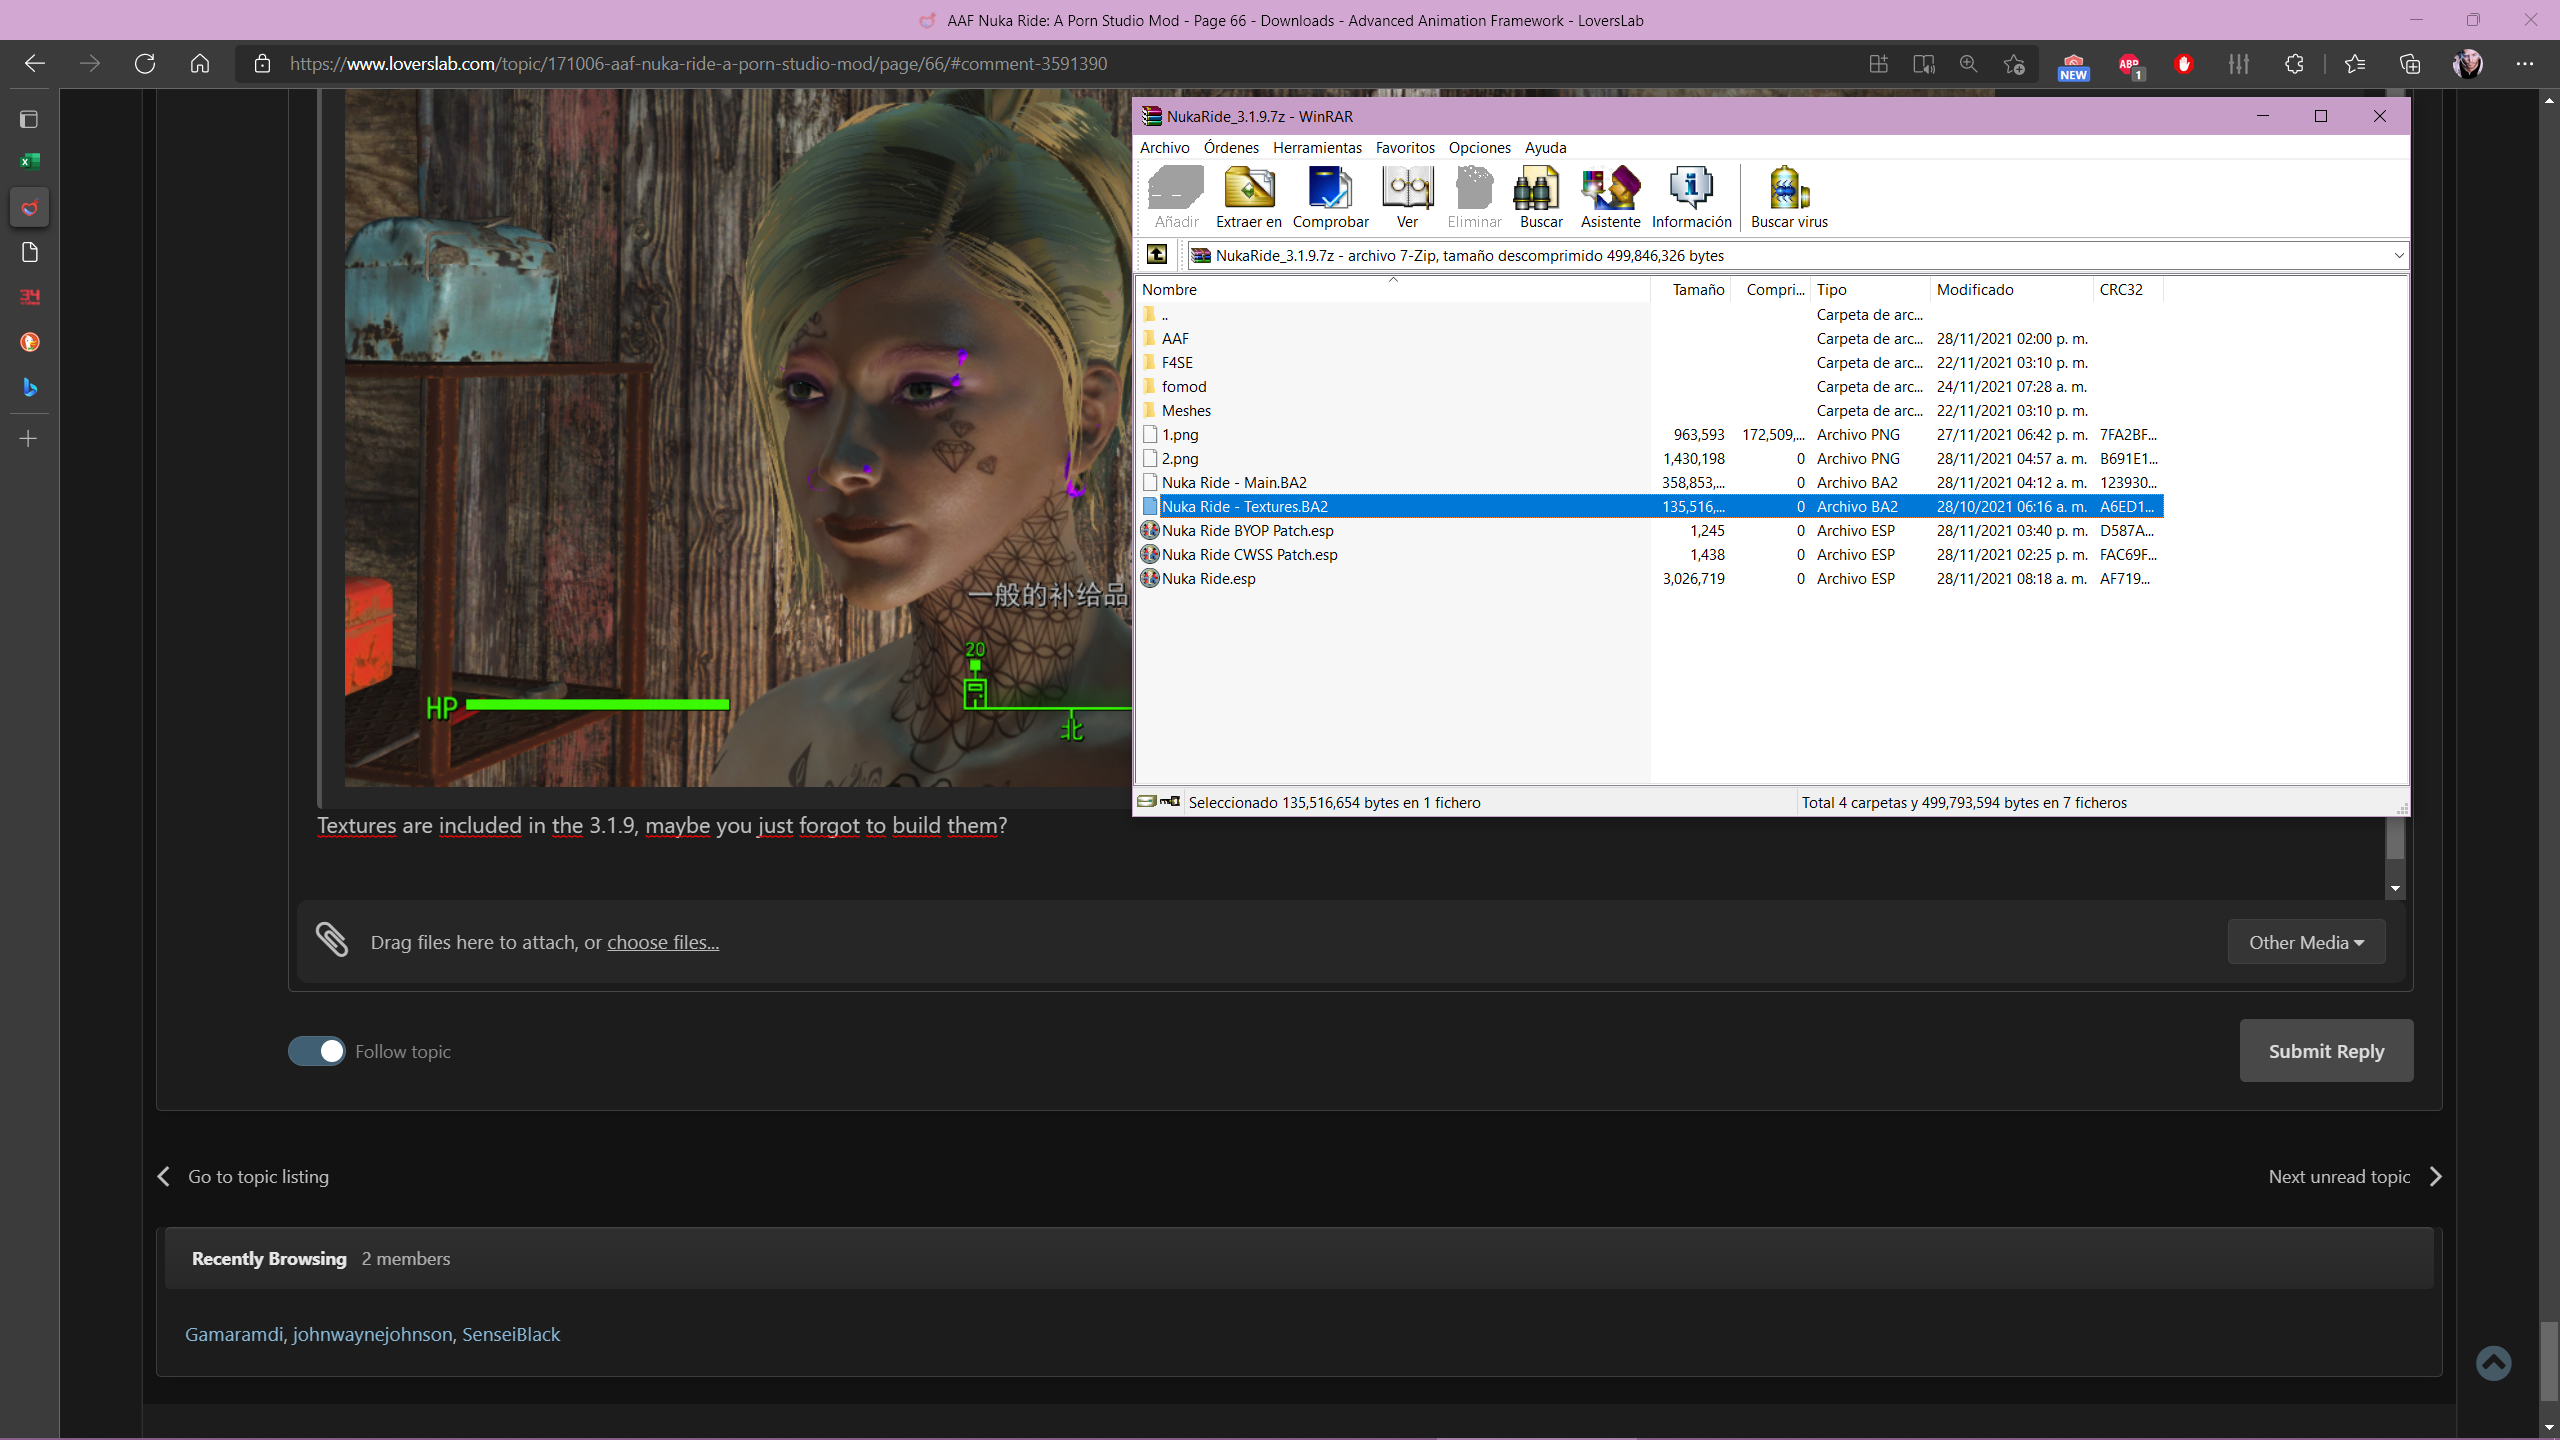Open the browser profile avatar
Image resolution: width=2560 pixels, height=1440 pixels.
[2467, 64]
